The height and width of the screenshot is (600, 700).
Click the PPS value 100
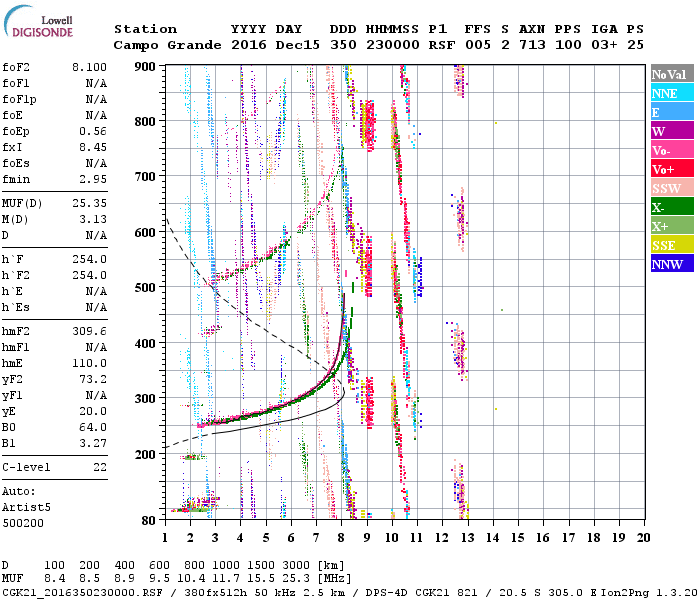tap(568, 45)
